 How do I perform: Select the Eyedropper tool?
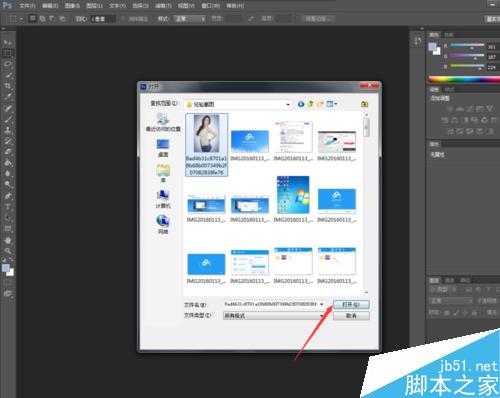coord(8,97)
